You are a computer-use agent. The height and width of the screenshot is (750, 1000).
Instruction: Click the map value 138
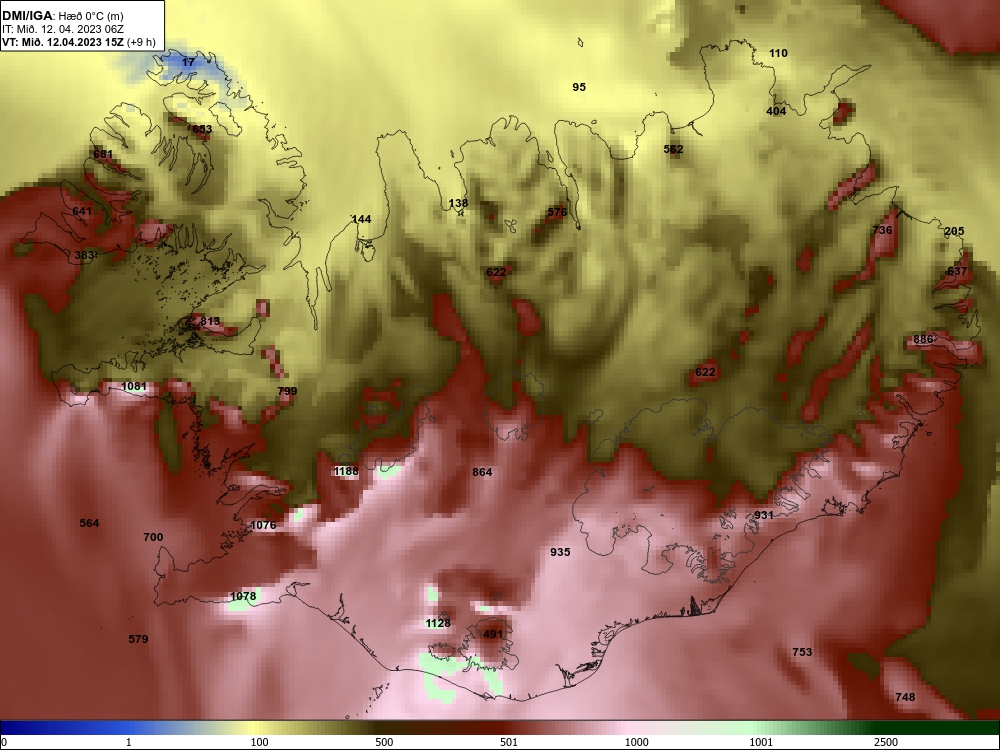pos(458,203)
